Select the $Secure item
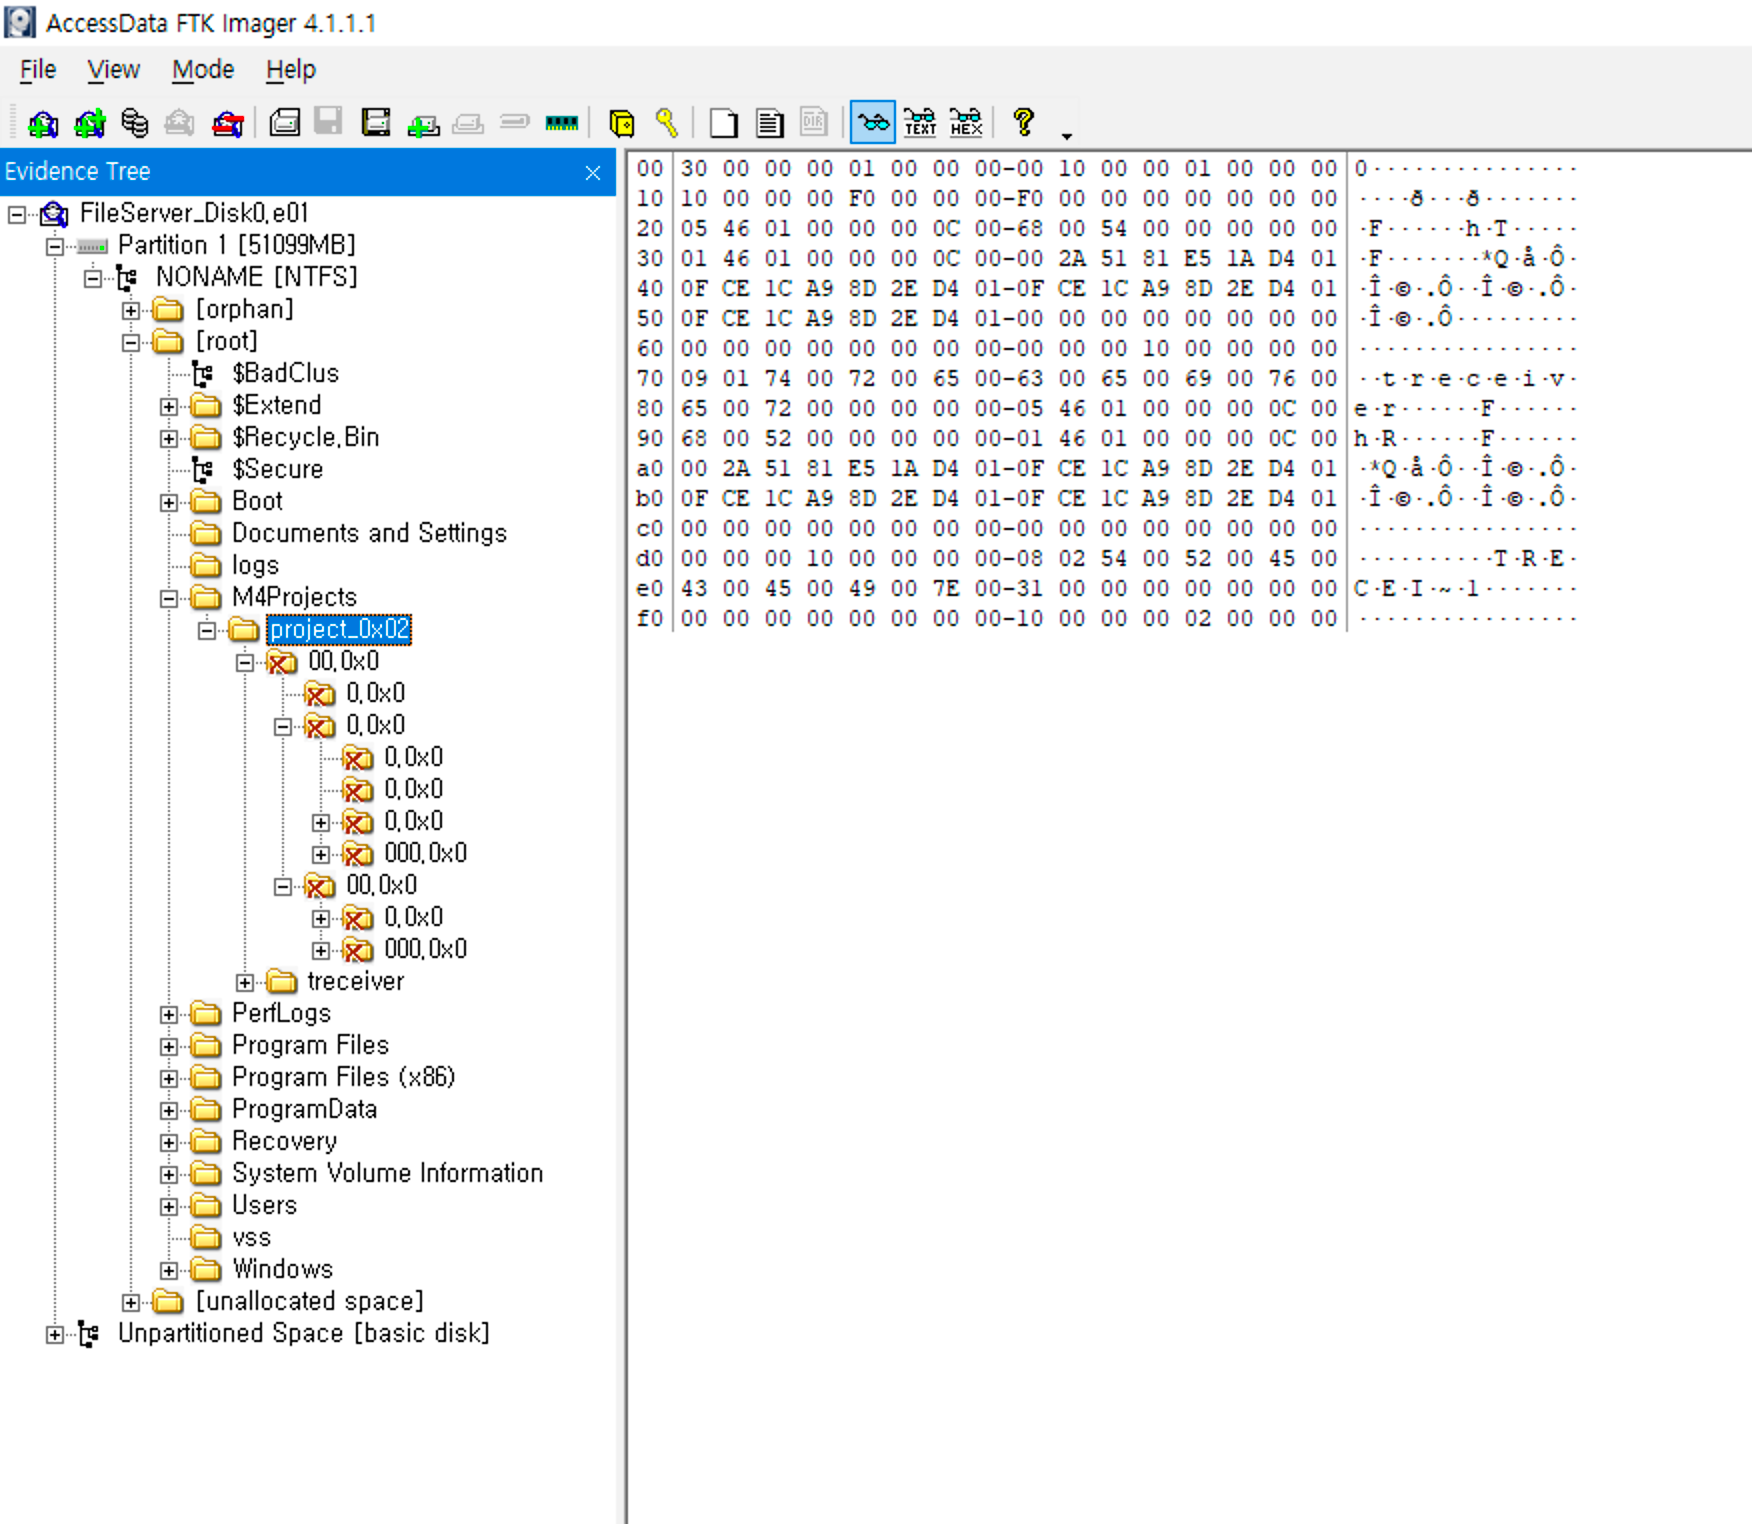1752x1524 pixels. (x=277, y=469)
